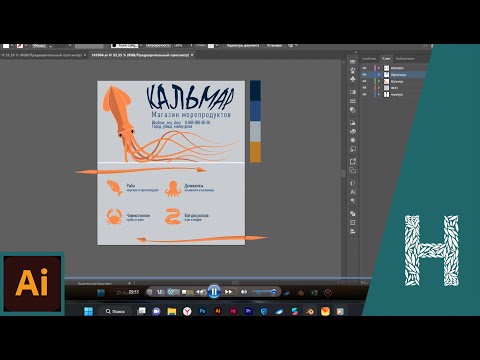Image resolution: width=480 pixels, height=360 pixels.
Task: Hide the Кальмар layer with its eye
Action: point(364,81)
